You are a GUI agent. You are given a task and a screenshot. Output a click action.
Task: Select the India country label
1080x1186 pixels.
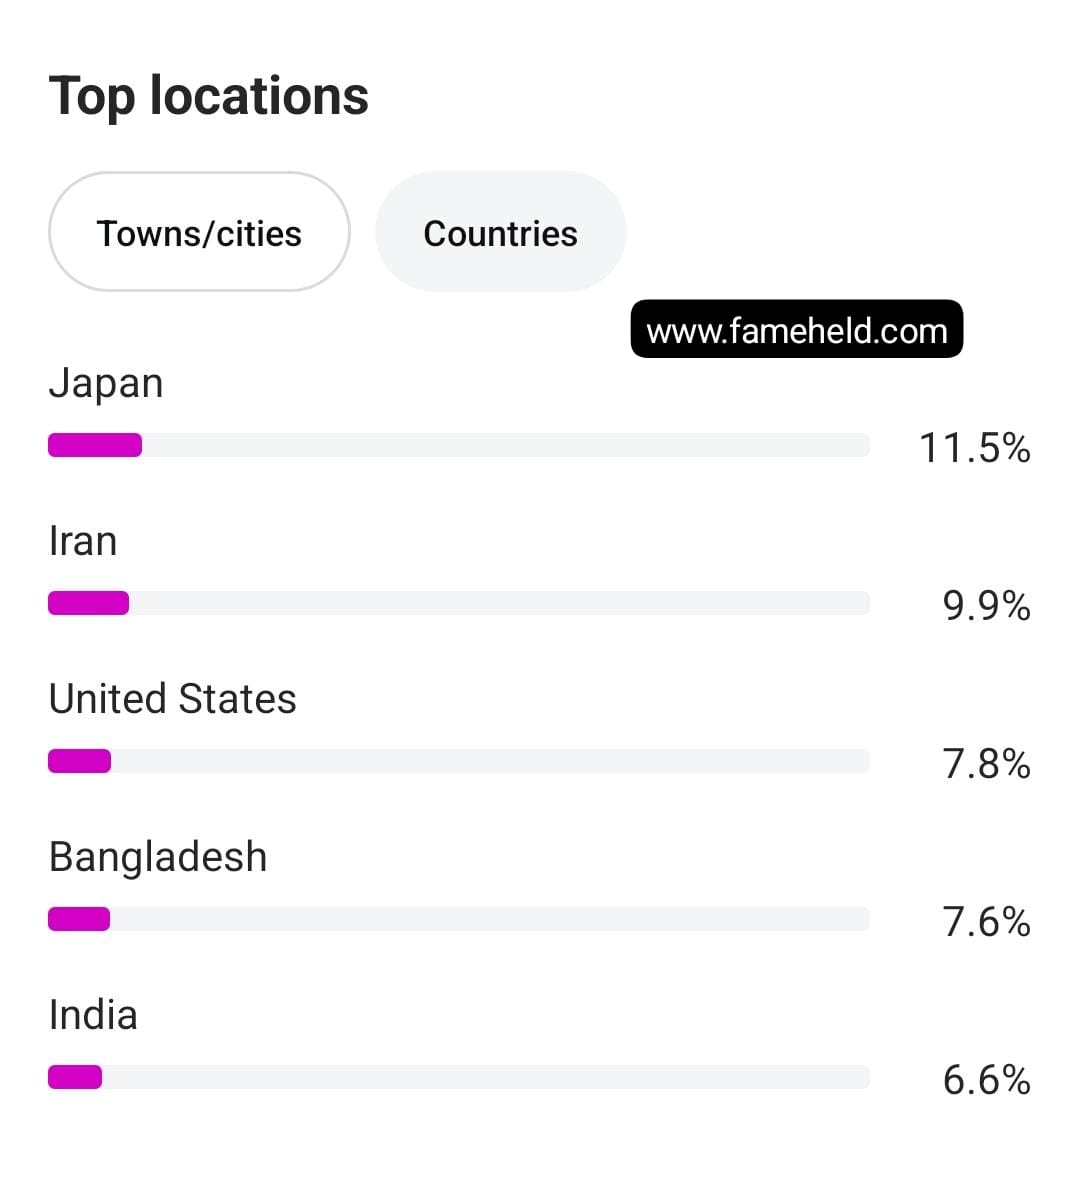[93, 1015]
